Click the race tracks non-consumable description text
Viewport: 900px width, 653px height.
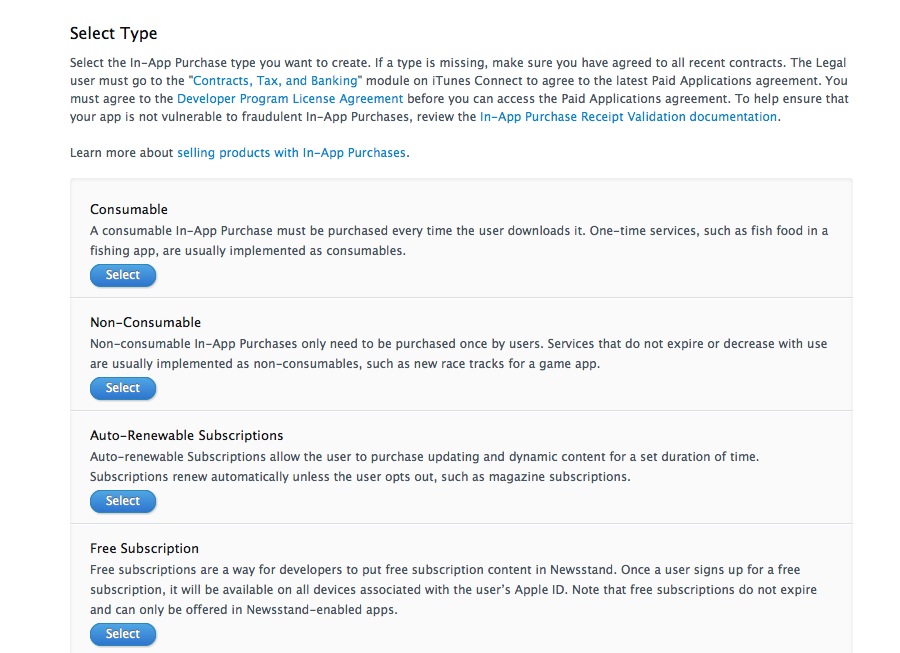(459, 353)
